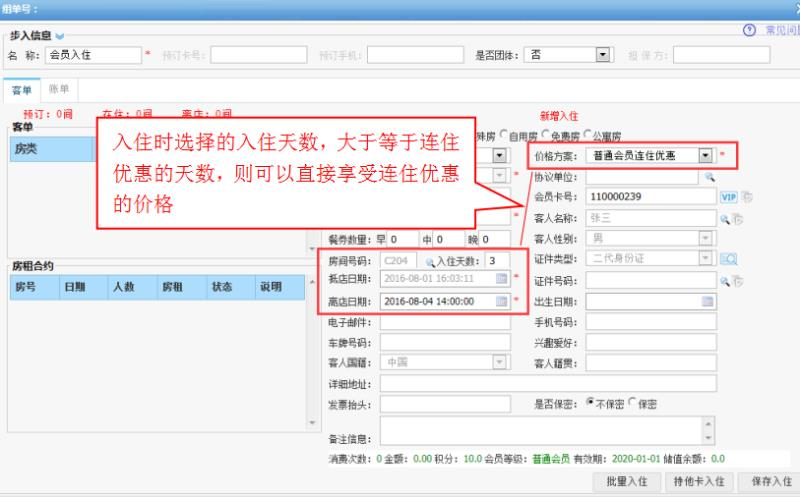Open the 客人性别 dropdown
Viewport: 800px width, 497px height.
[705, 238]
